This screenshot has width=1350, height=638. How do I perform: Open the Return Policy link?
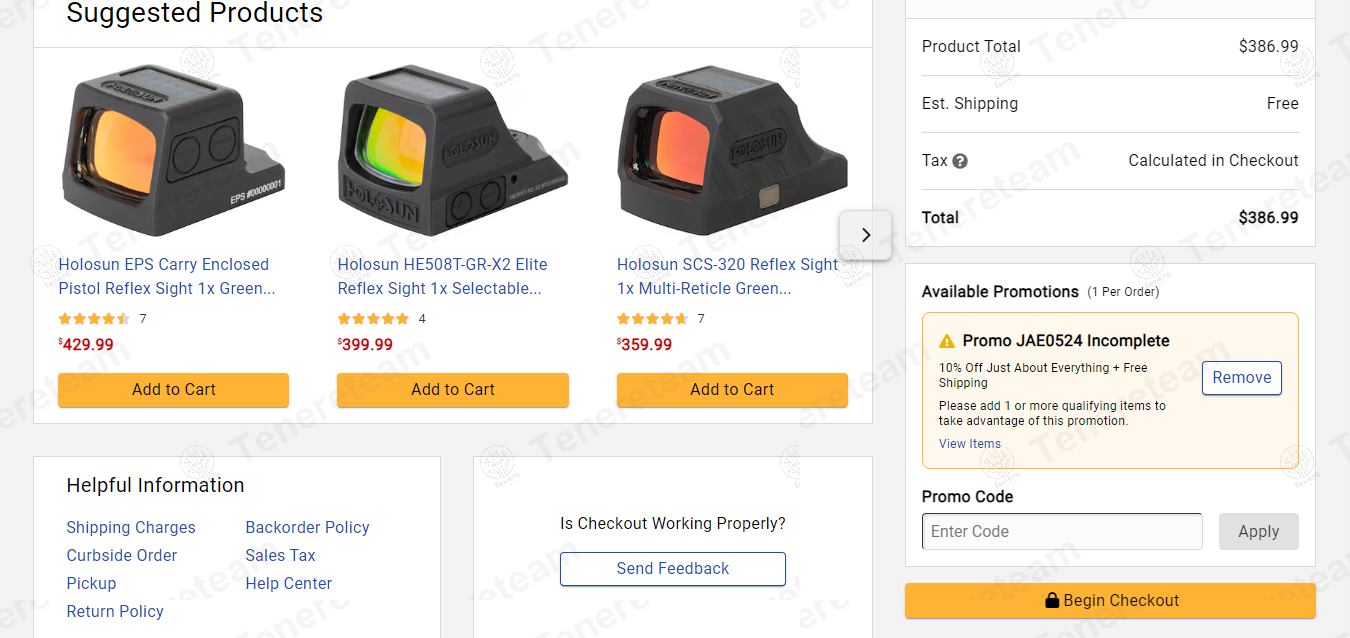coord(115,612)
